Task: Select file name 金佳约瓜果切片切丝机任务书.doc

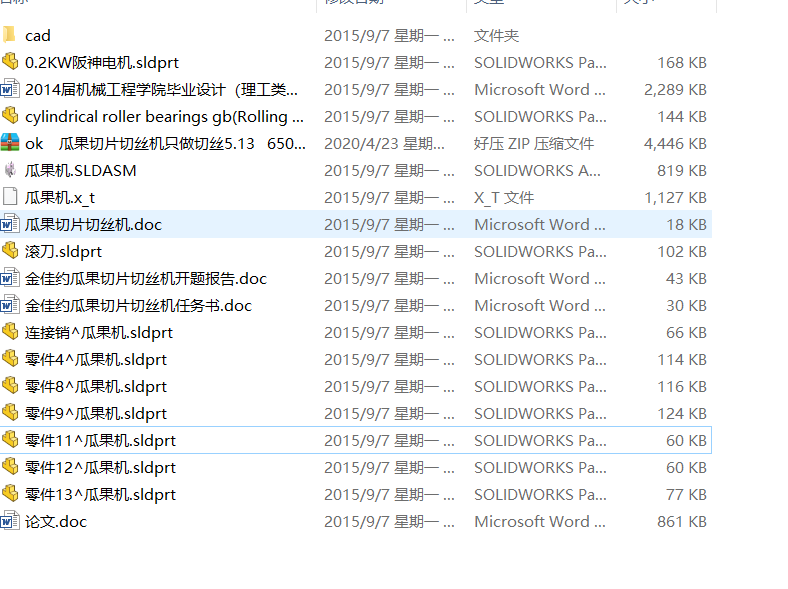Action: coord(138,306)
